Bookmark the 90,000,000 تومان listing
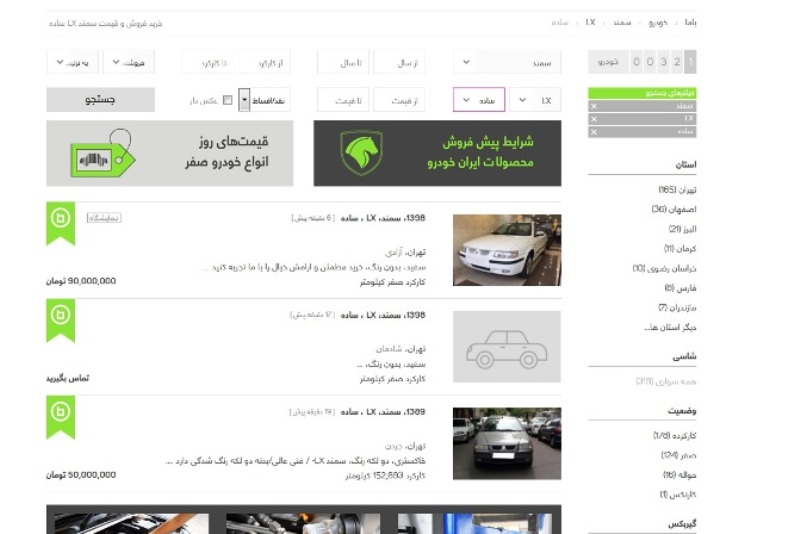 tap(61, 222)
